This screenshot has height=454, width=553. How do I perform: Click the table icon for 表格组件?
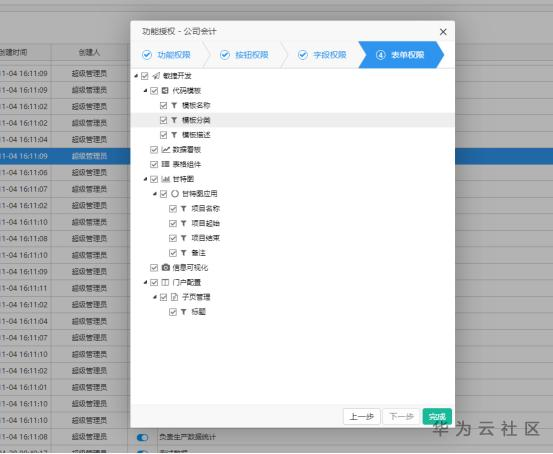[x=165, y=164]
